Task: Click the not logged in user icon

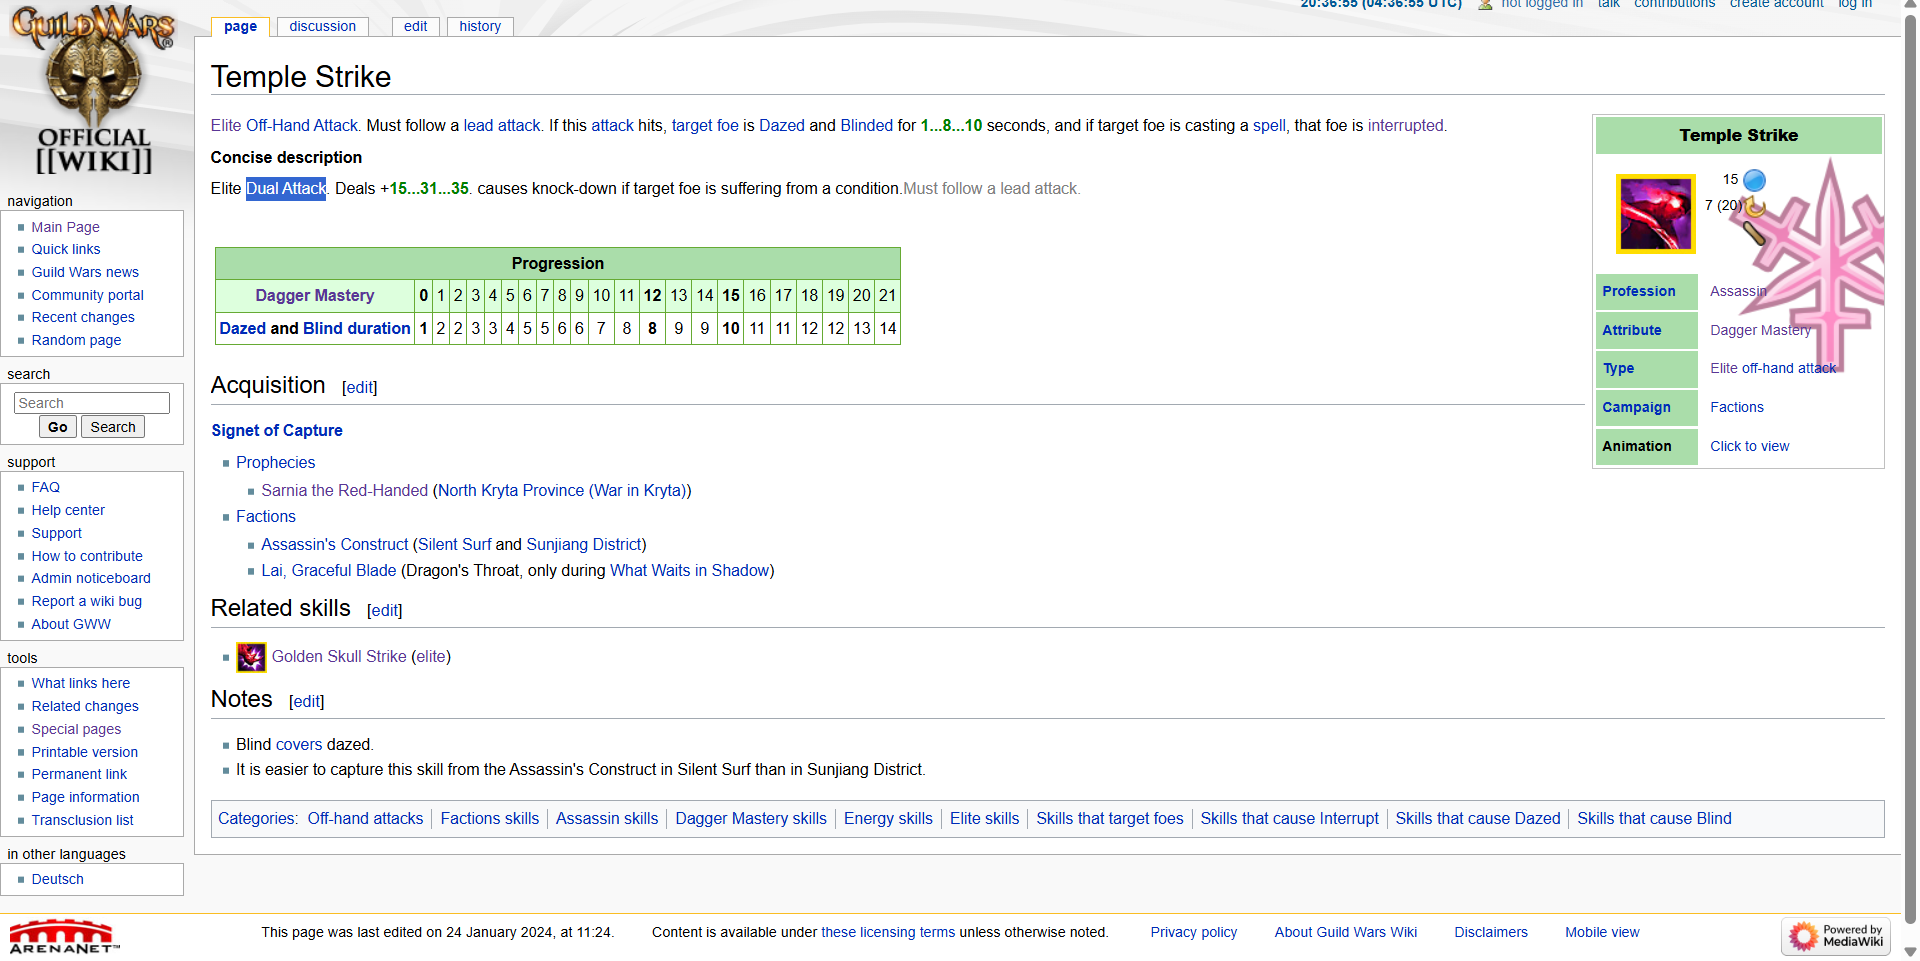Action: click(x=1485, y=5)
